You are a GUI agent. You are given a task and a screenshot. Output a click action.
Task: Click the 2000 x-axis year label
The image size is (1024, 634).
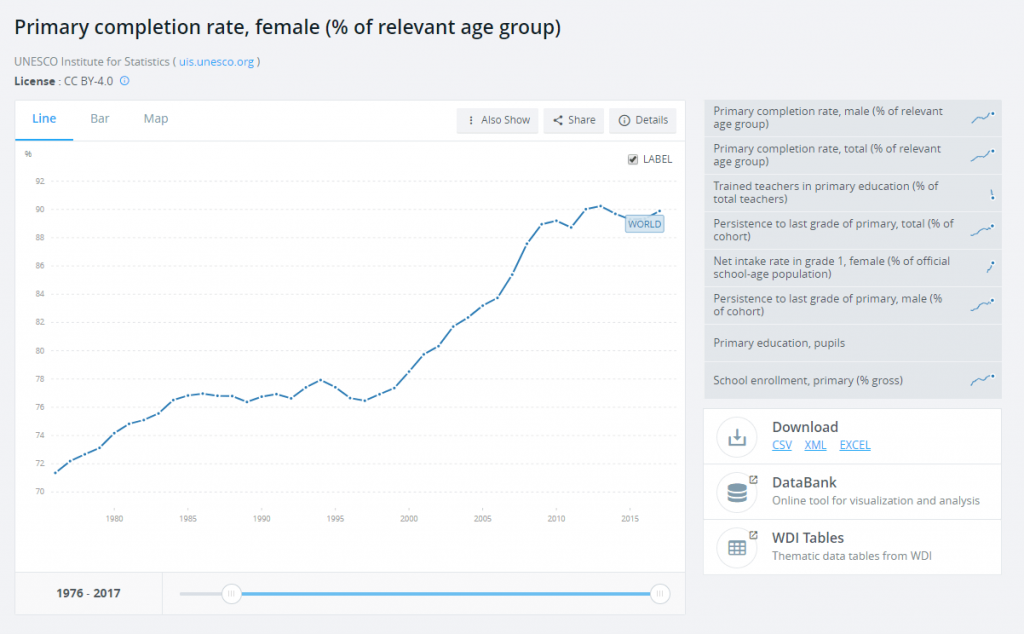tap(409, 518)
